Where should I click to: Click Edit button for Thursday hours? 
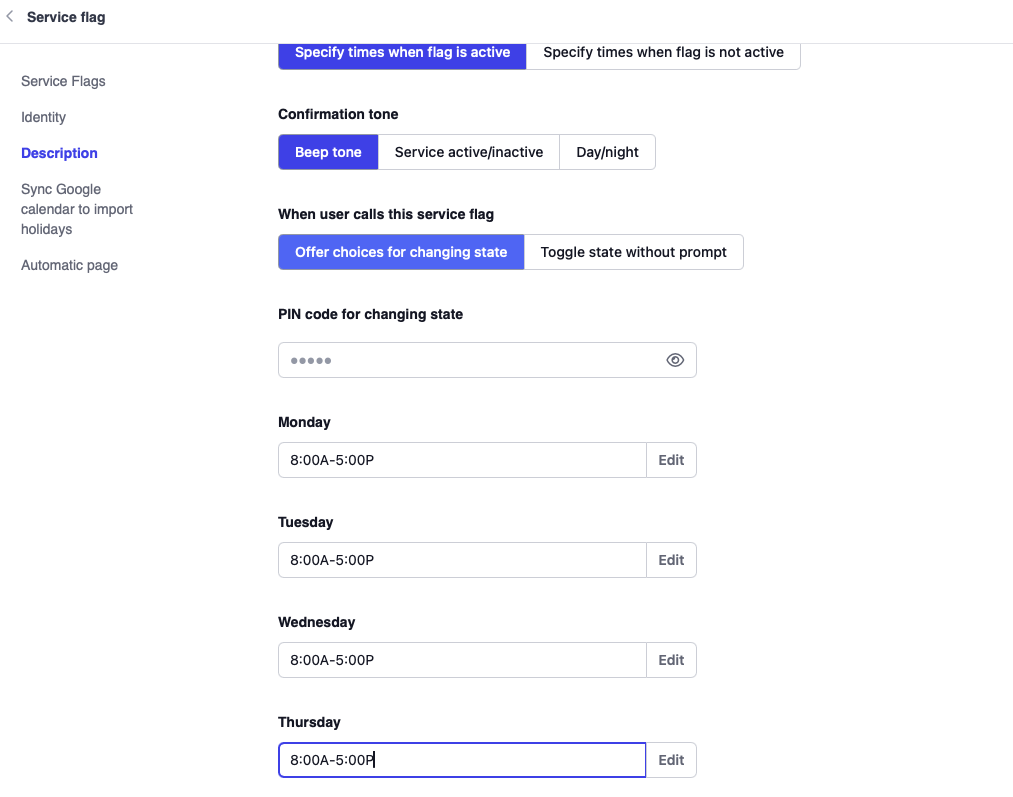pos(671,760)
